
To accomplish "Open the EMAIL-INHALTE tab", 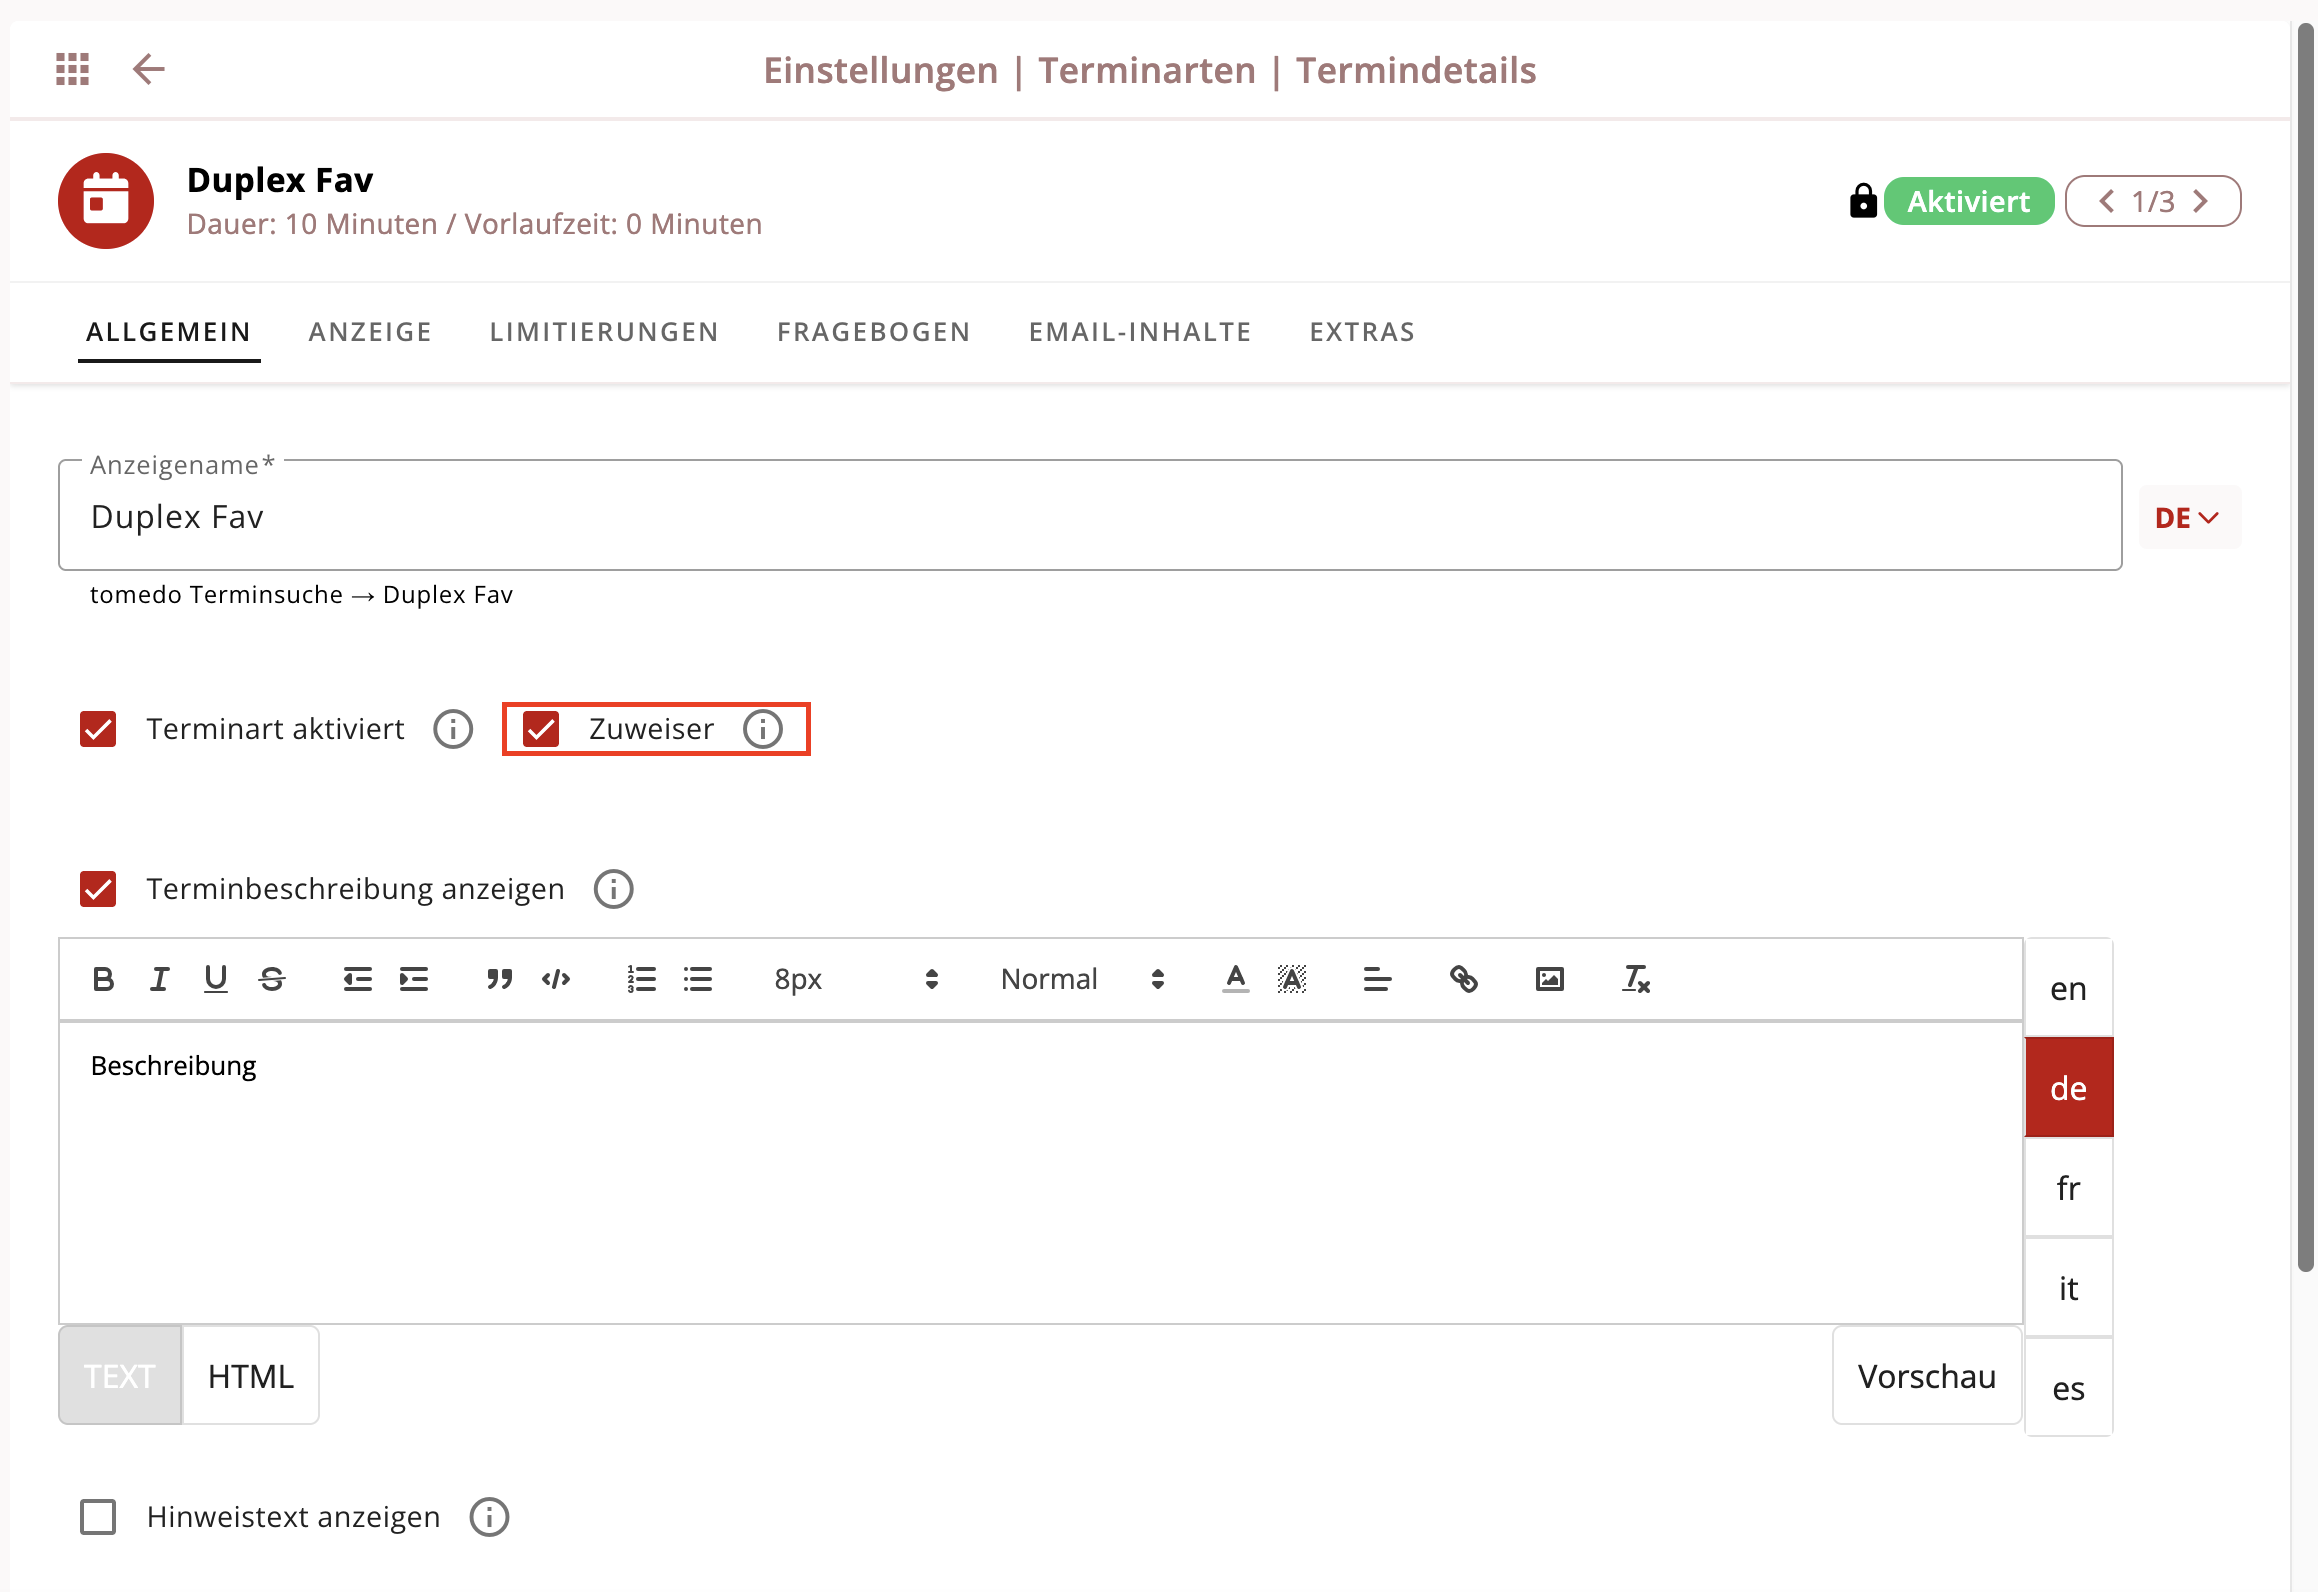I will (x=1140, y=332).
